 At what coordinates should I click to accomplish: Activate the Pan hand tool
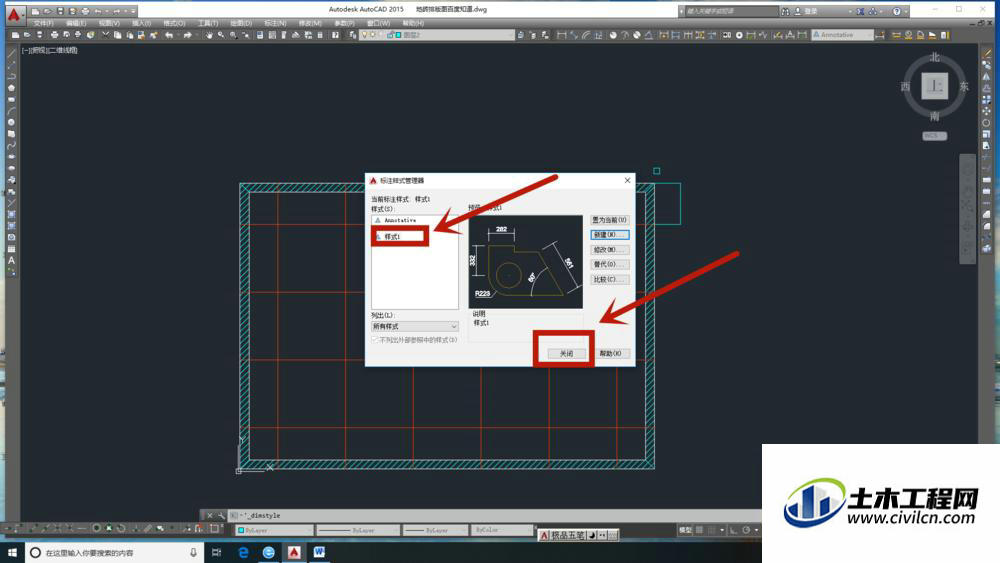209,35
